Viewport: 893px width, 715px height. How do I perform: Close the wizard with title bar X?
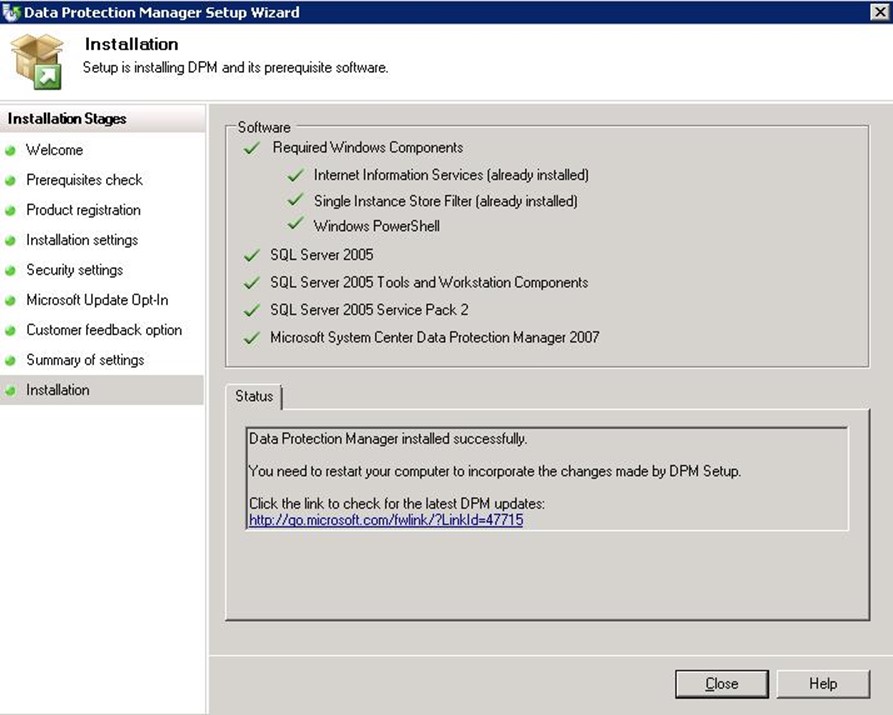pyautogui.click(x=878, y=12)
